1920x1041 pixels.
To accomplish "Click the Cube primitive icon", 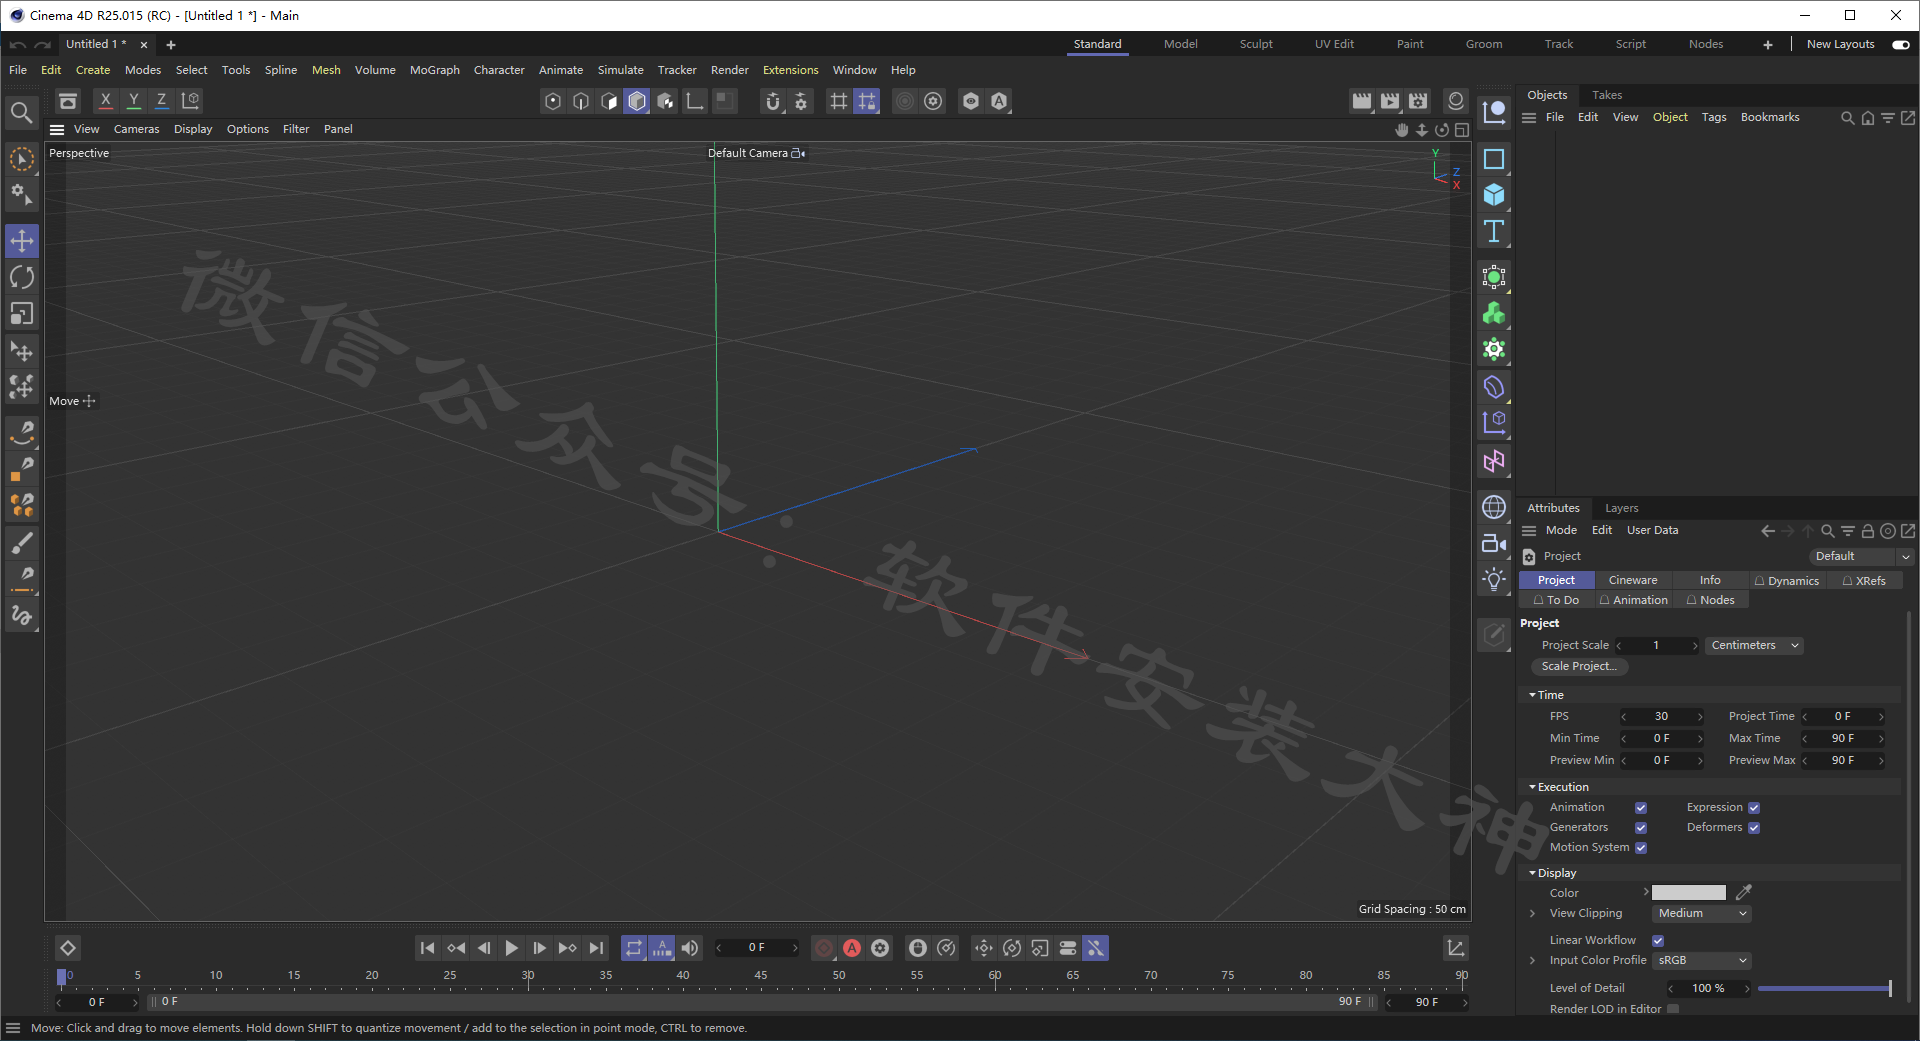I will 1494,195.
